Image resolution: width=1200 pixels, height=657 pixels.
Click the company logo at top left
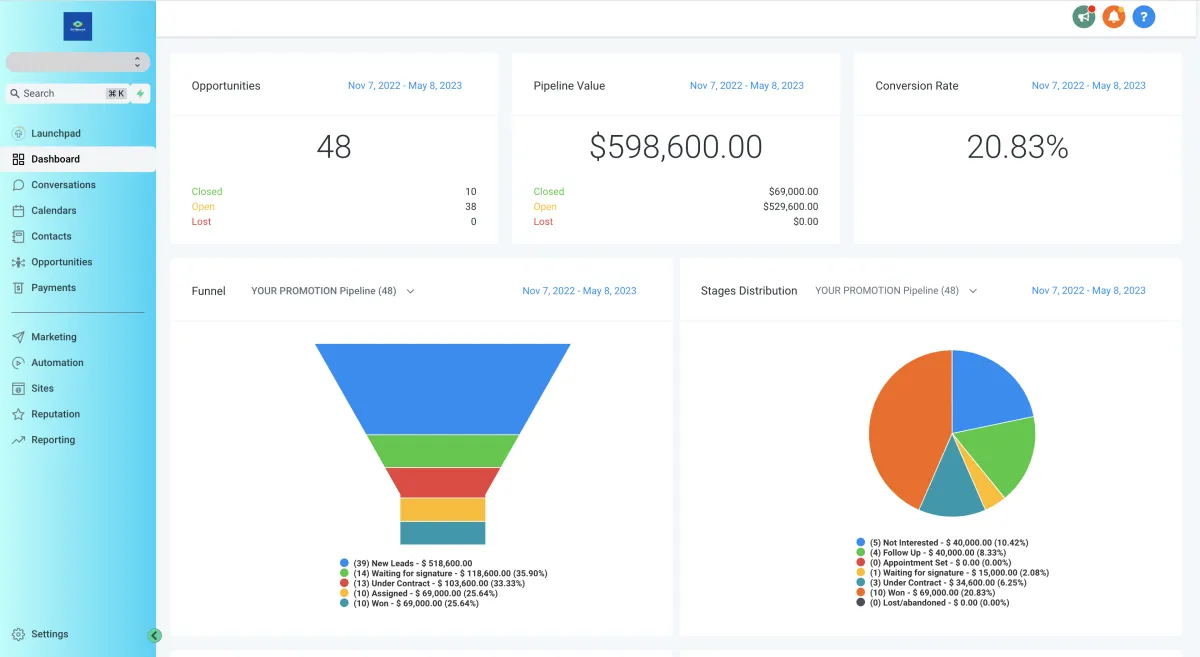tap(77, 26)
